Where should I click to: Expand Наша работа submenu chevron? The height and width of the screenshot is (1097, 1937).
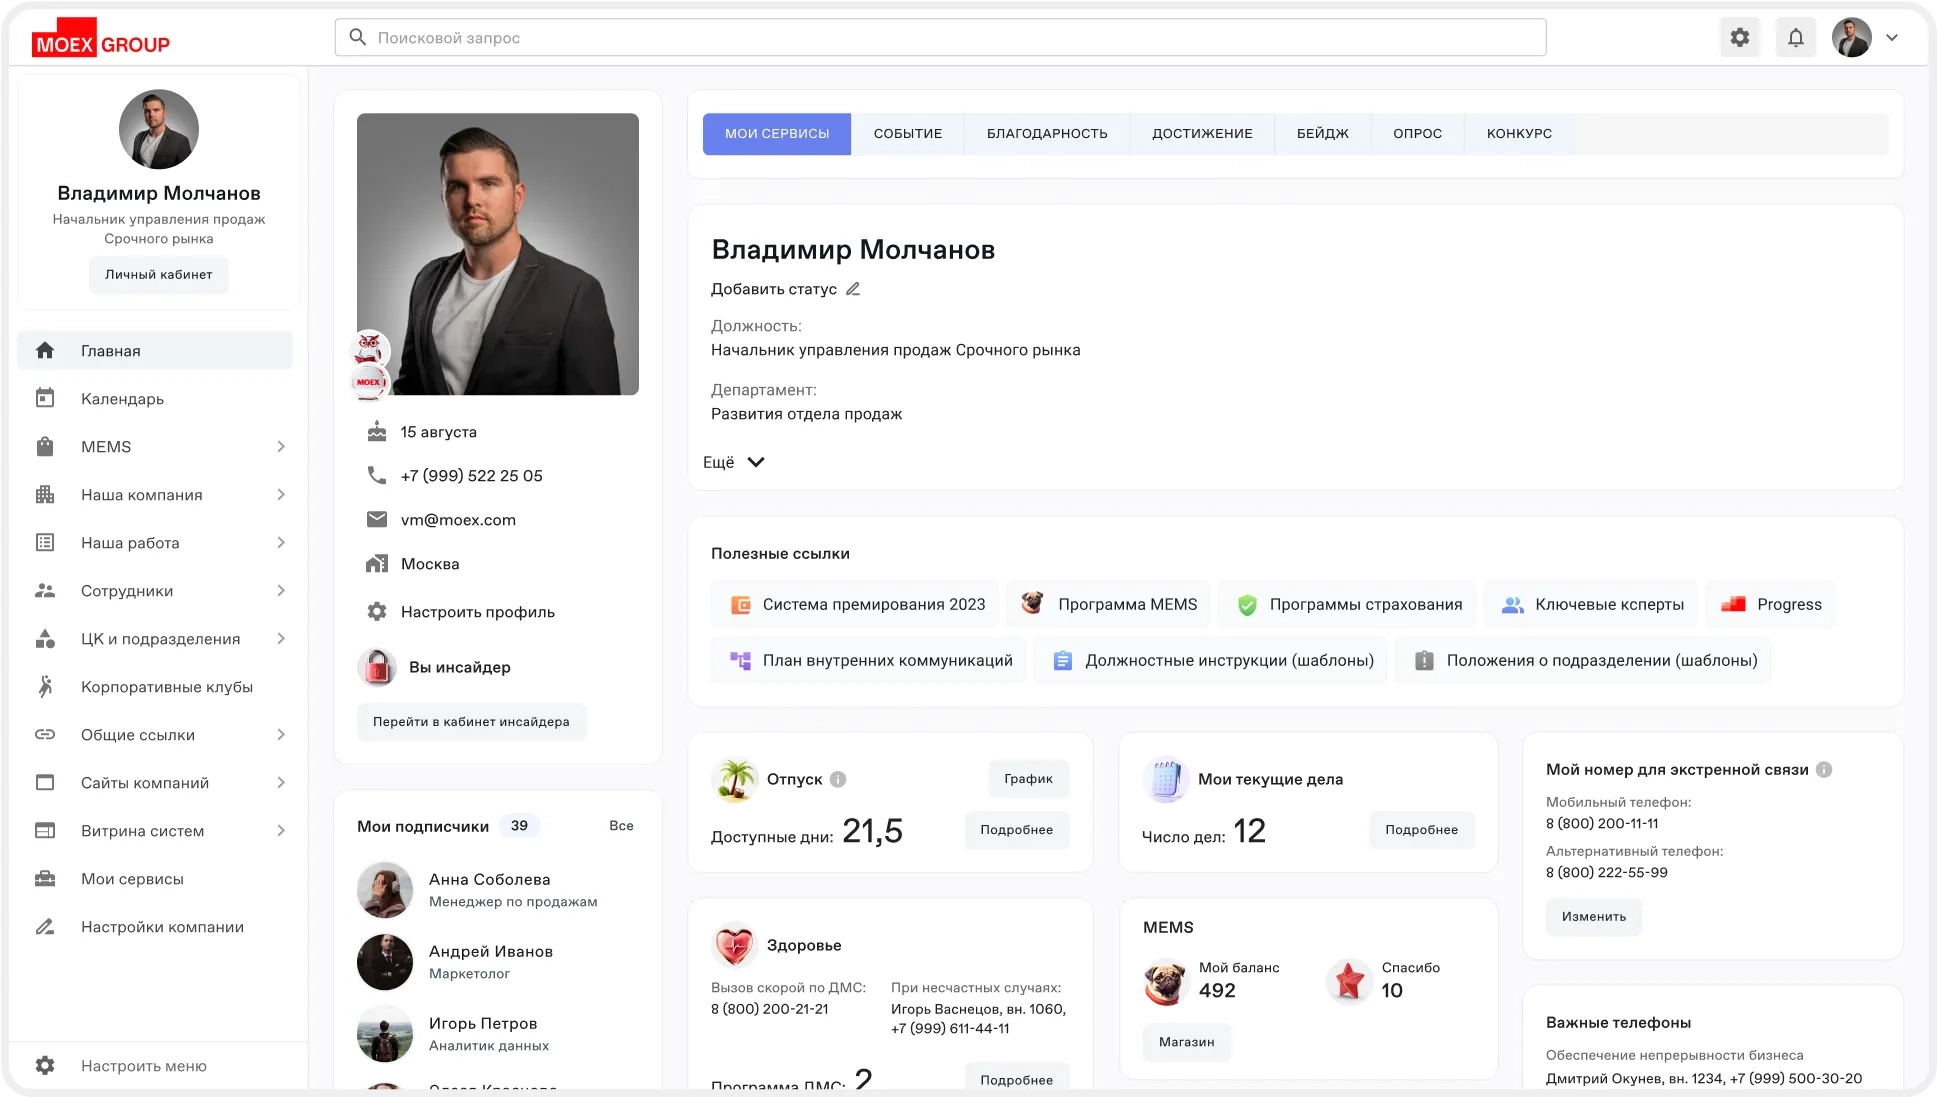281,543
